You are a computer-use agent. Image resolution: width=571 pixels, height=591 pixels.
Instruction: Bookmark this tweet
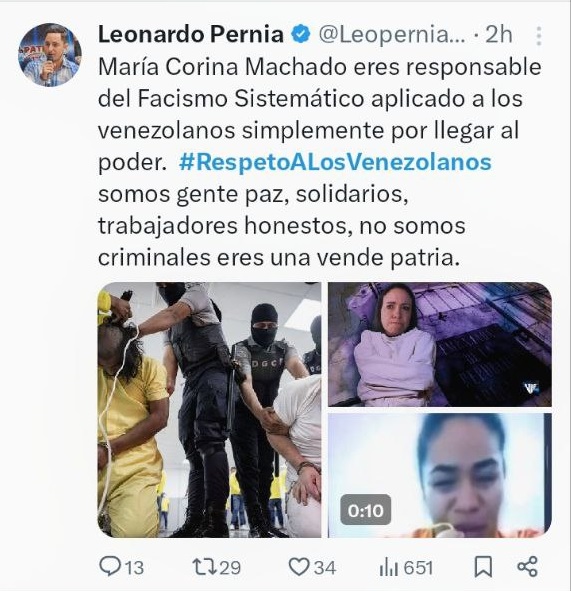483,567
